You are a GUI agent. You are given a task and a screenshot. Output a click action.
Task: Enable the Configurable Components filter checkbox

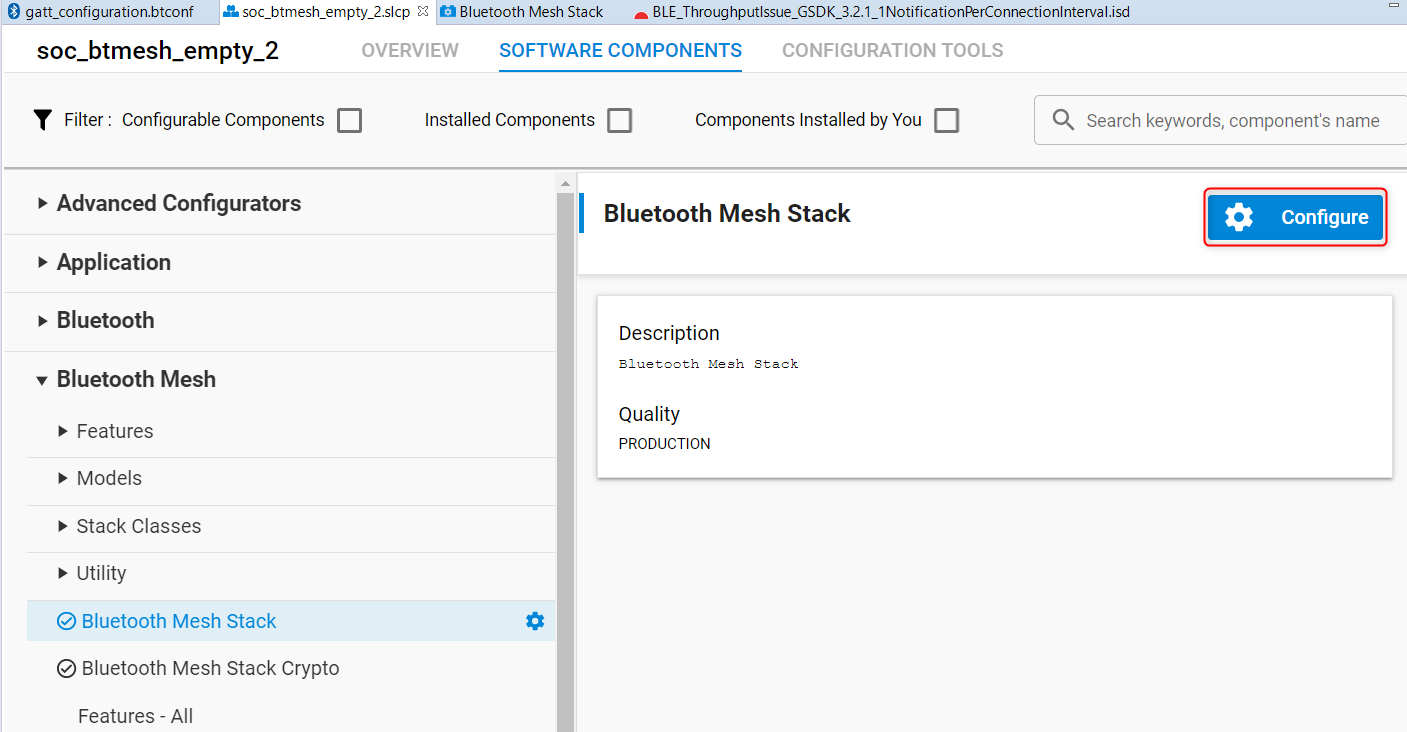click(349, 120)
